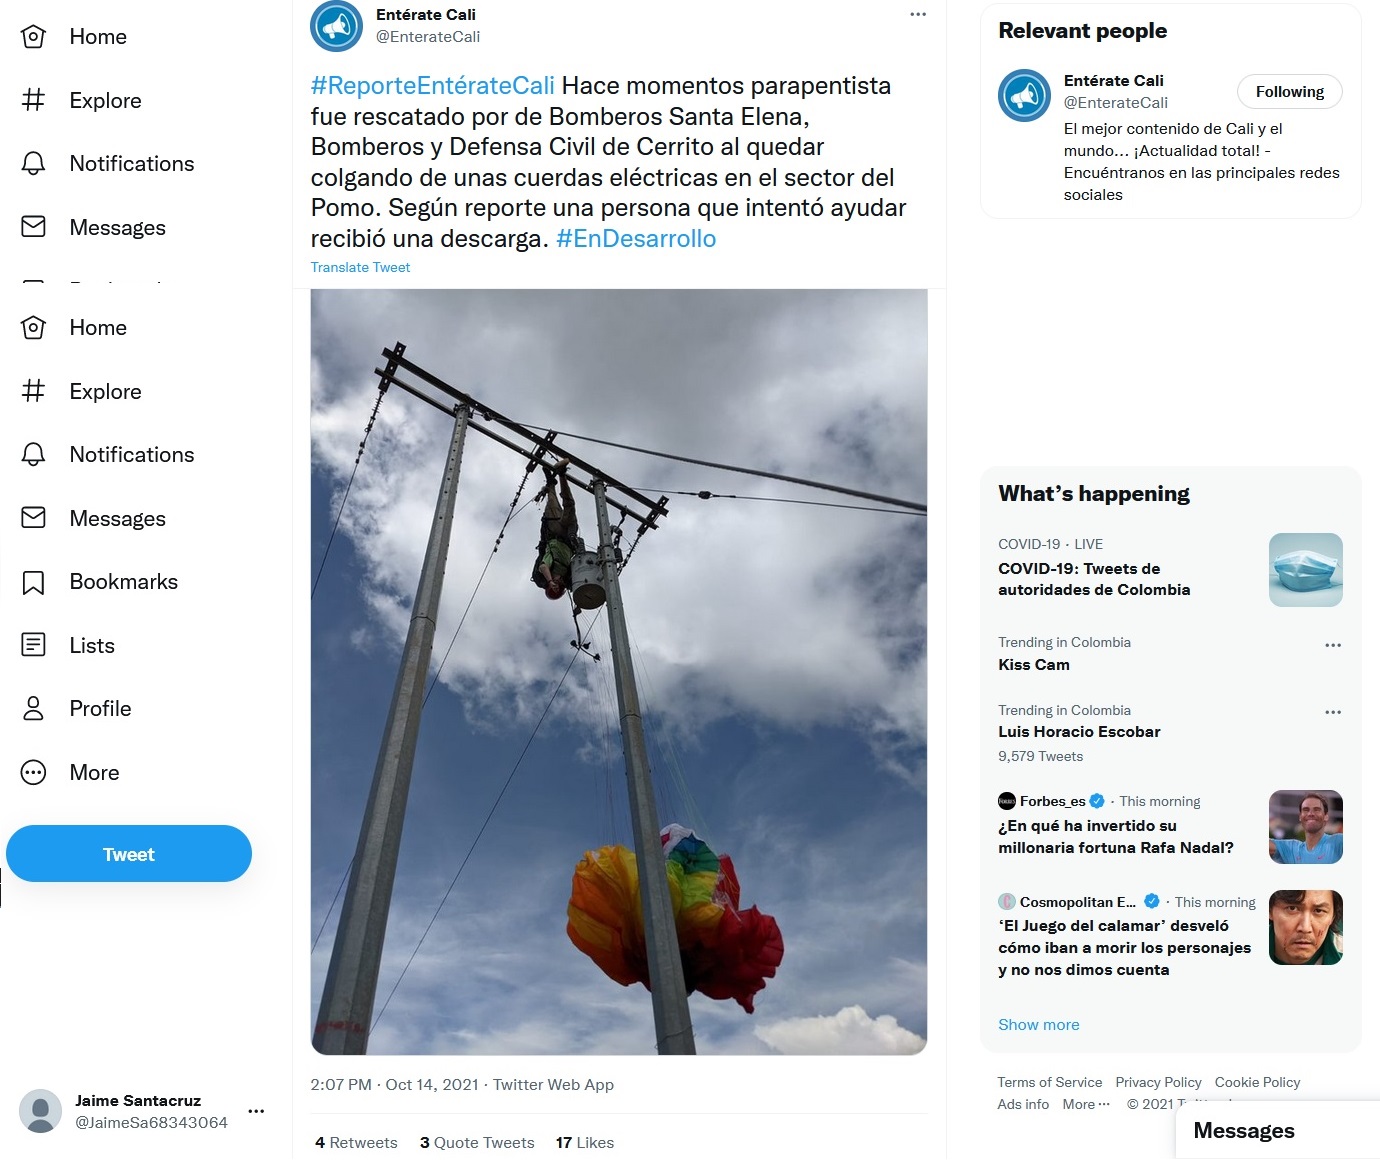Screen dimensions: 1380x1161
Task: Open options for Kiss Cam trend
Action: tap(1333, 645)
